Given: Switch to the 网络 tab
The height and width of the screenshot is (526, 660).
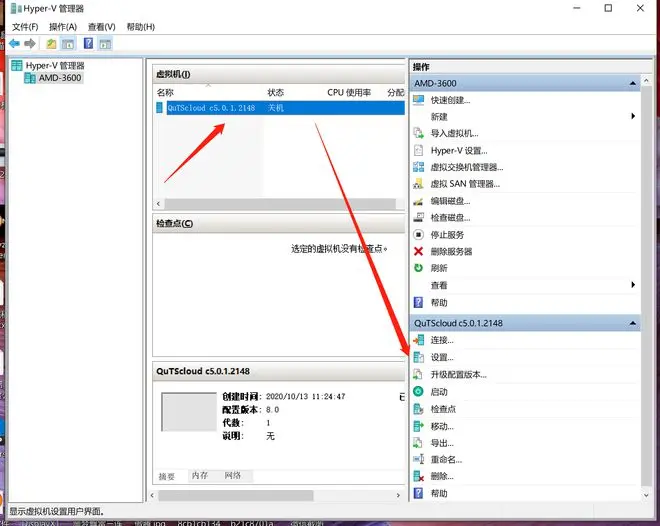Looking at the screenshot, I should [x=233, y=476].
